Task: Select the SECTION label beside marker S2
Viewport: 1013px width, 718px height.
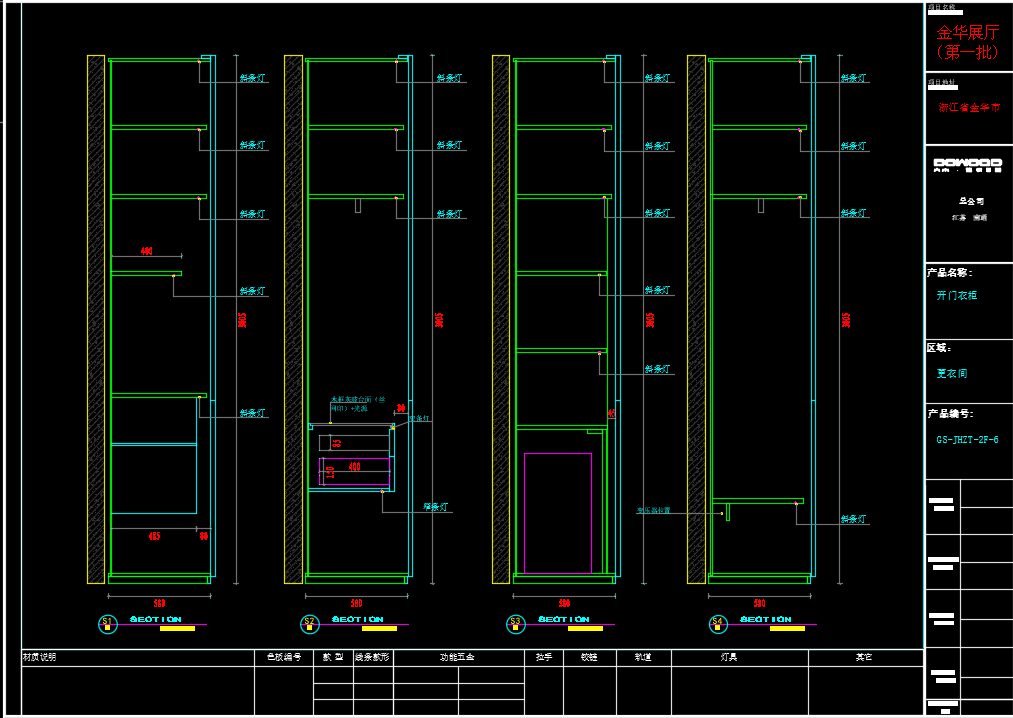Action: 358,619
